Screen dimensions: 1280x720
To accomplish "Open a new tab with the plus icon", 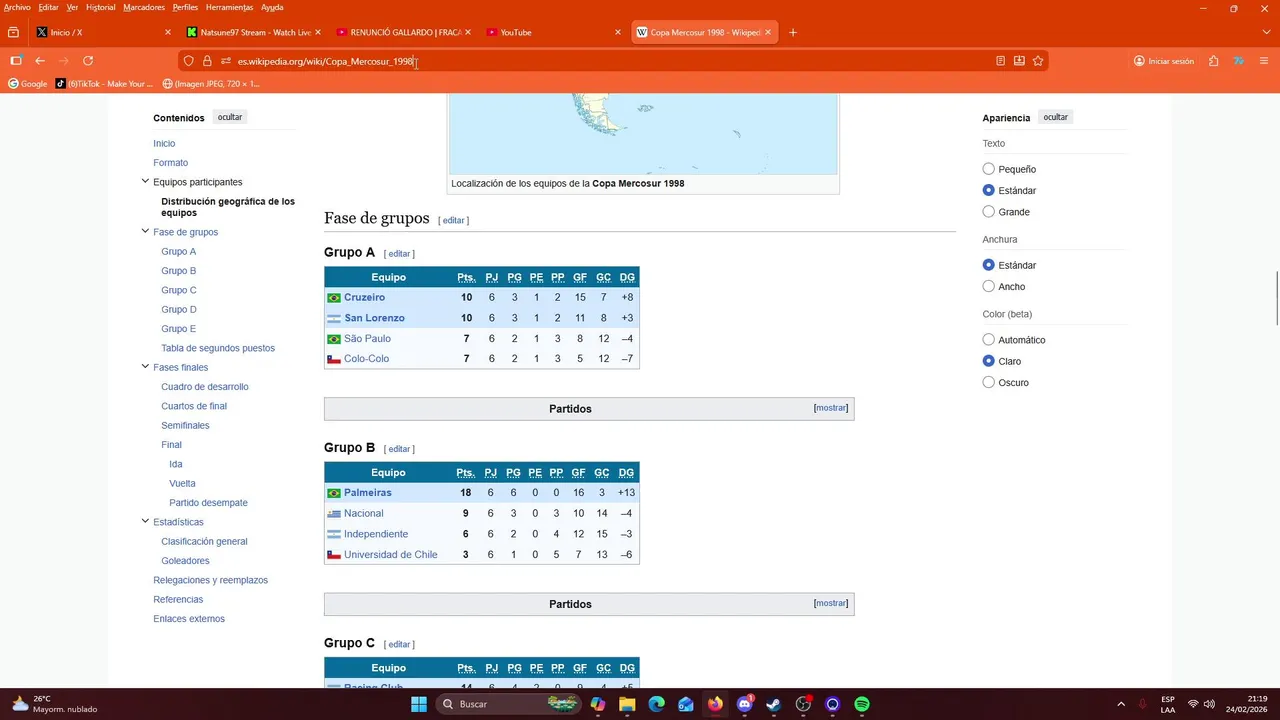I will coord(793,32).
